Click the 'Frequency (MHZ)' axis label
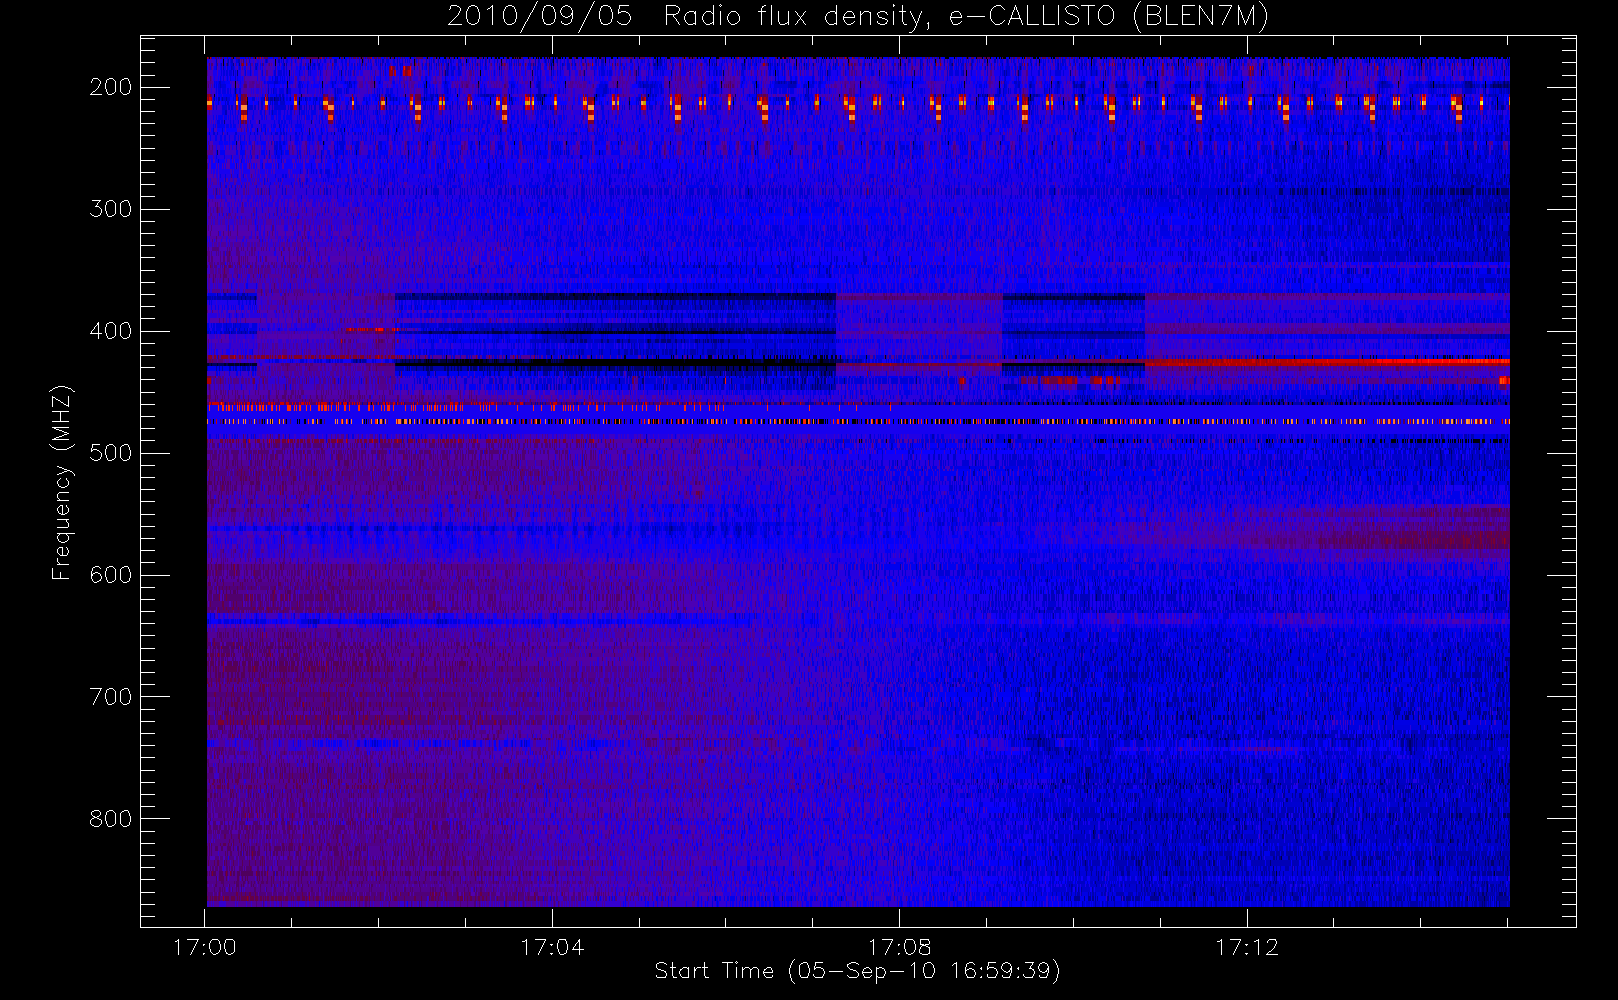Image resolution: width=1618 pixels, height=1000 pixels. tap(62, 482)
